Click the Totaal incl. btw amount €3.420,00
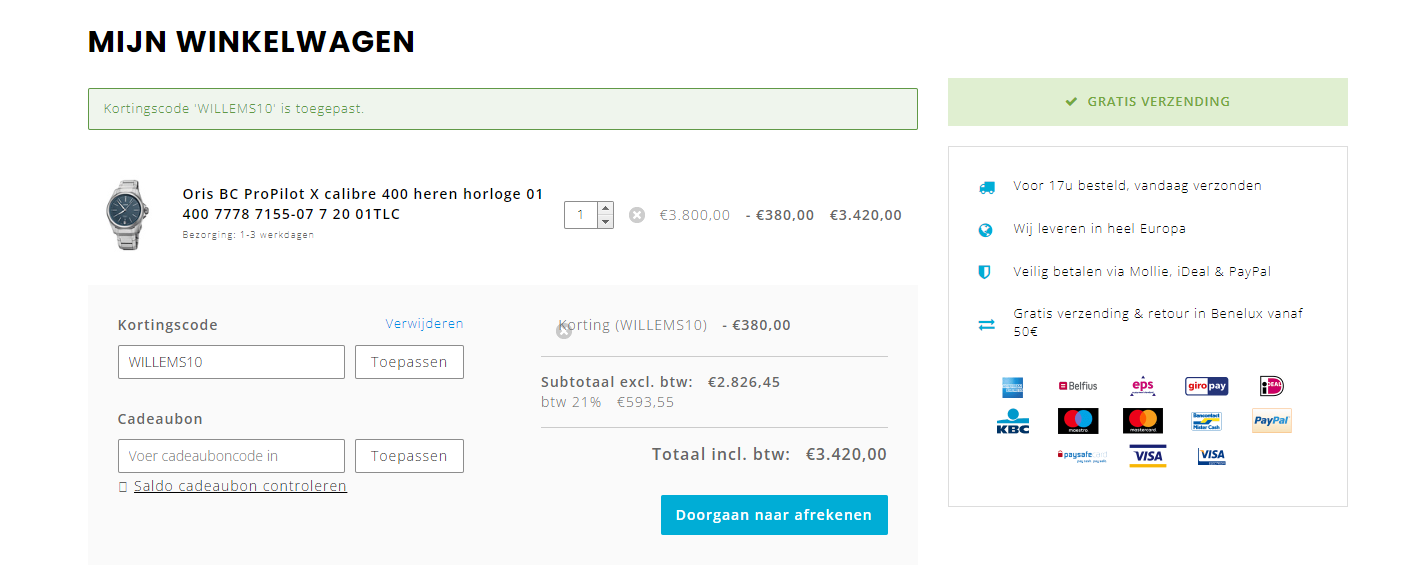The width and height of the screenshot is (1426, 583). 846,454
